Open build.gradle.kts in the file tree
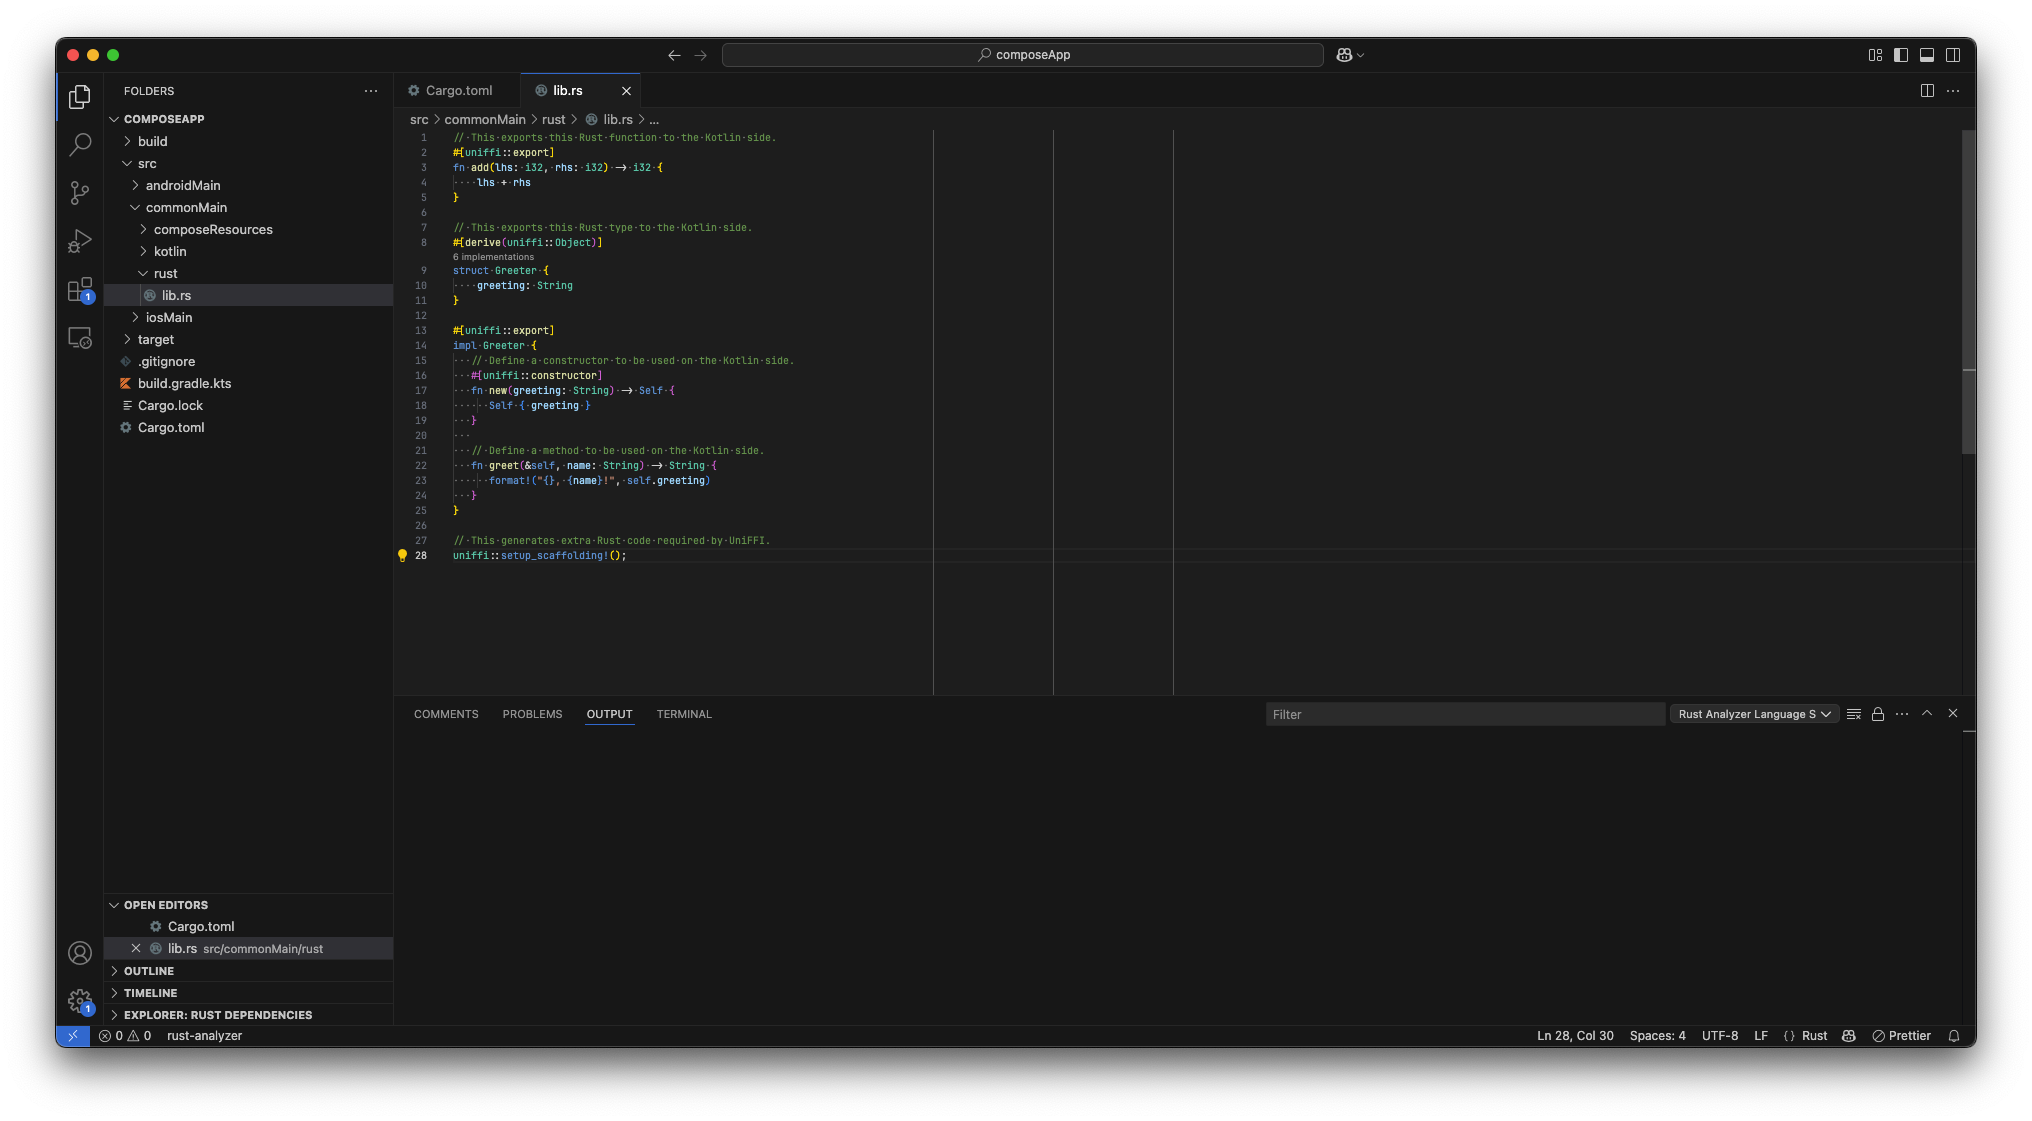 (x=184, y=383)
